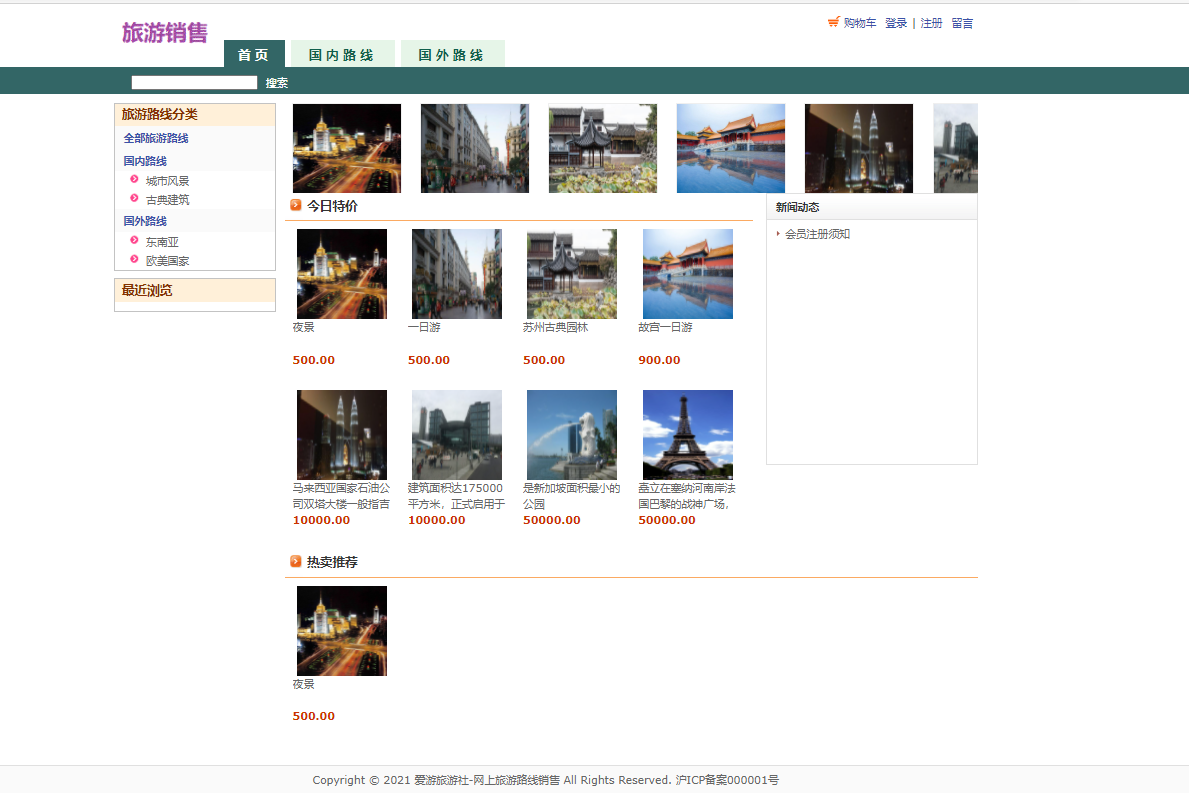The image size is (1189, 805).
Task: Select the pink arrow icon next to 欧美国家
Action: (x=133, y=260)
